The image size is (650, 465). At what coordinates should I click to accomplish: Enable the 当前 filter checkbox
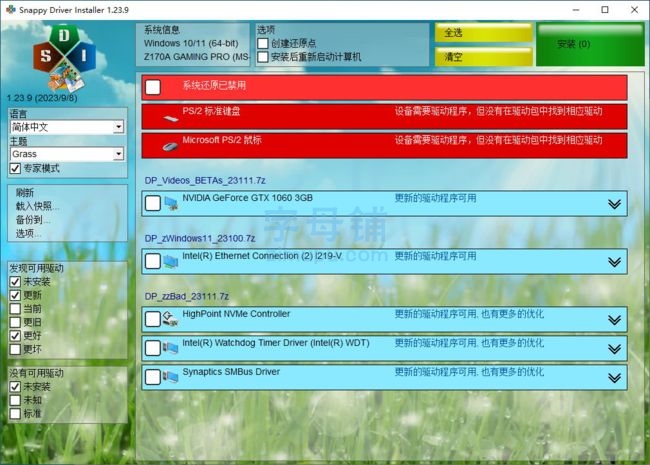tap(15, 309)
